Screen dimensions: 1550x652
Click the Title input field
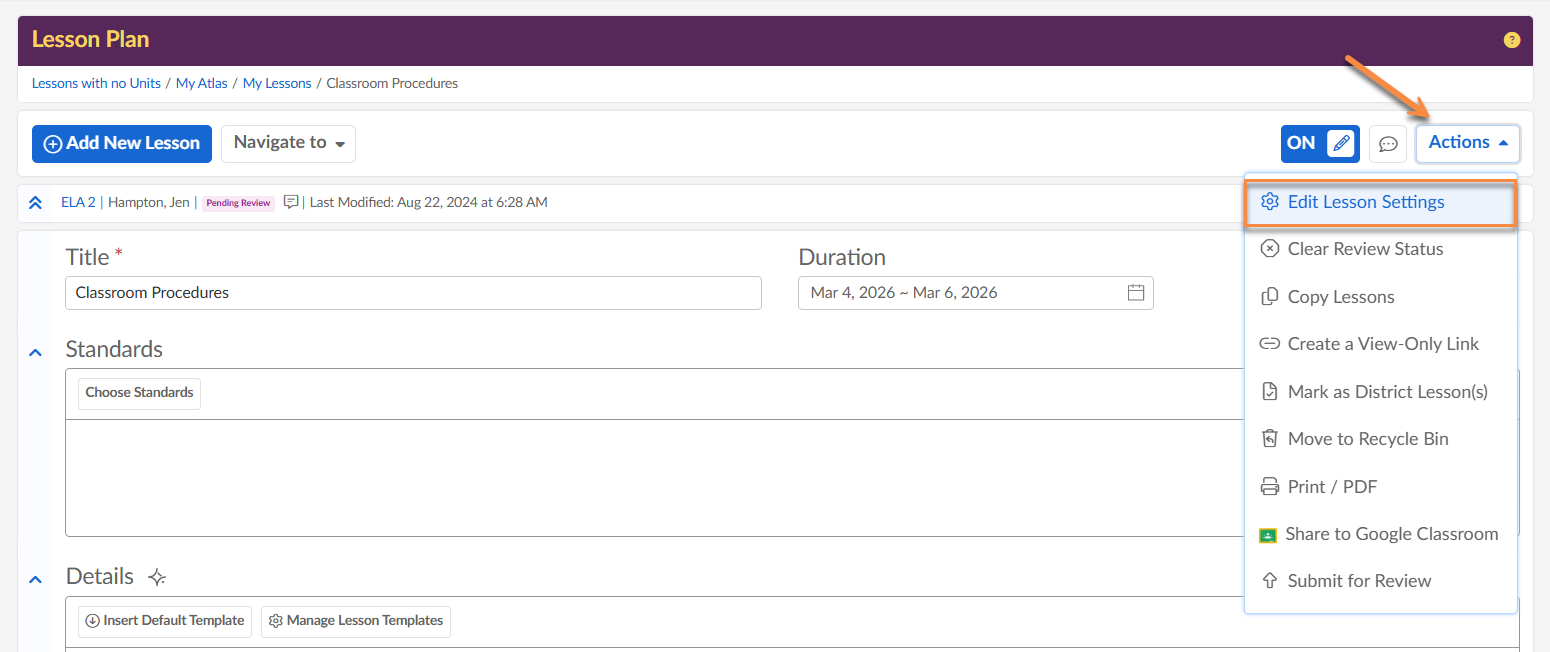coord(413,293)
